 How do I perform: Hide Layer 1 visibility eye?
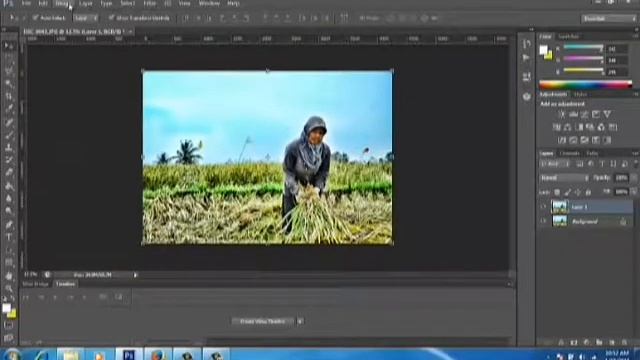pyautogui.click(x=543, y=207)
